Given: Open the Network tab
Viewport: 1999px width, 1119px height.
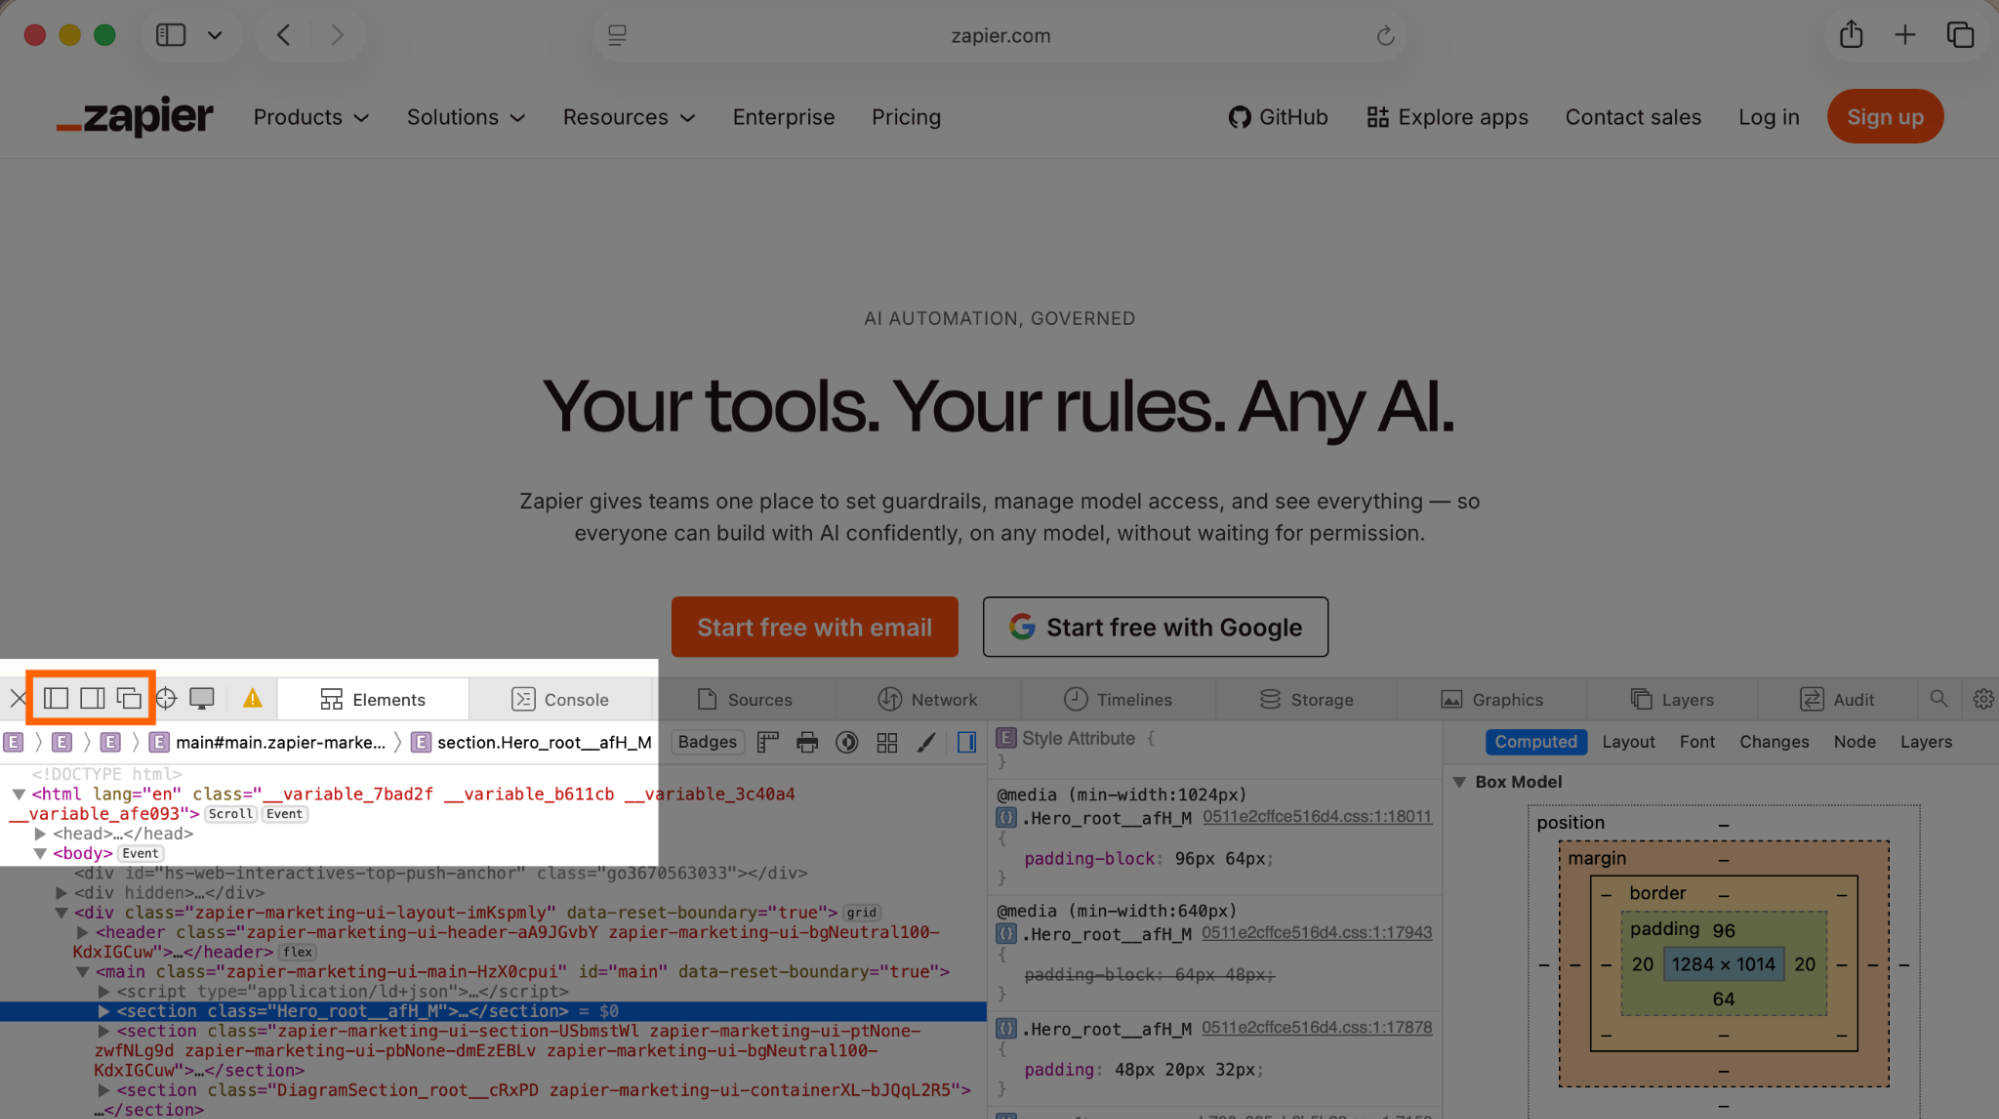Looking at the screenshot, I should click(927, 699).
